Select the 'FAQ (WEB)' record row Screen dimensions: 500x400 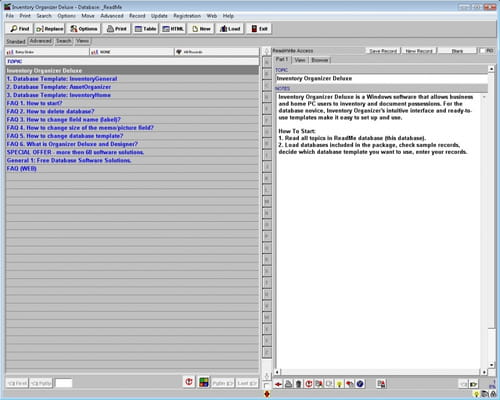(132, 169)
